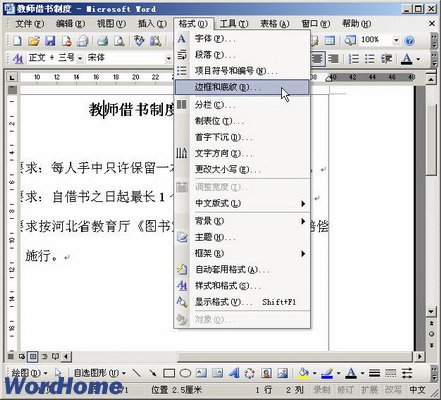Click the Select Objects pointer icon
Image resolution: width=441 pixels, height=400 pixels.
[58, 373]
